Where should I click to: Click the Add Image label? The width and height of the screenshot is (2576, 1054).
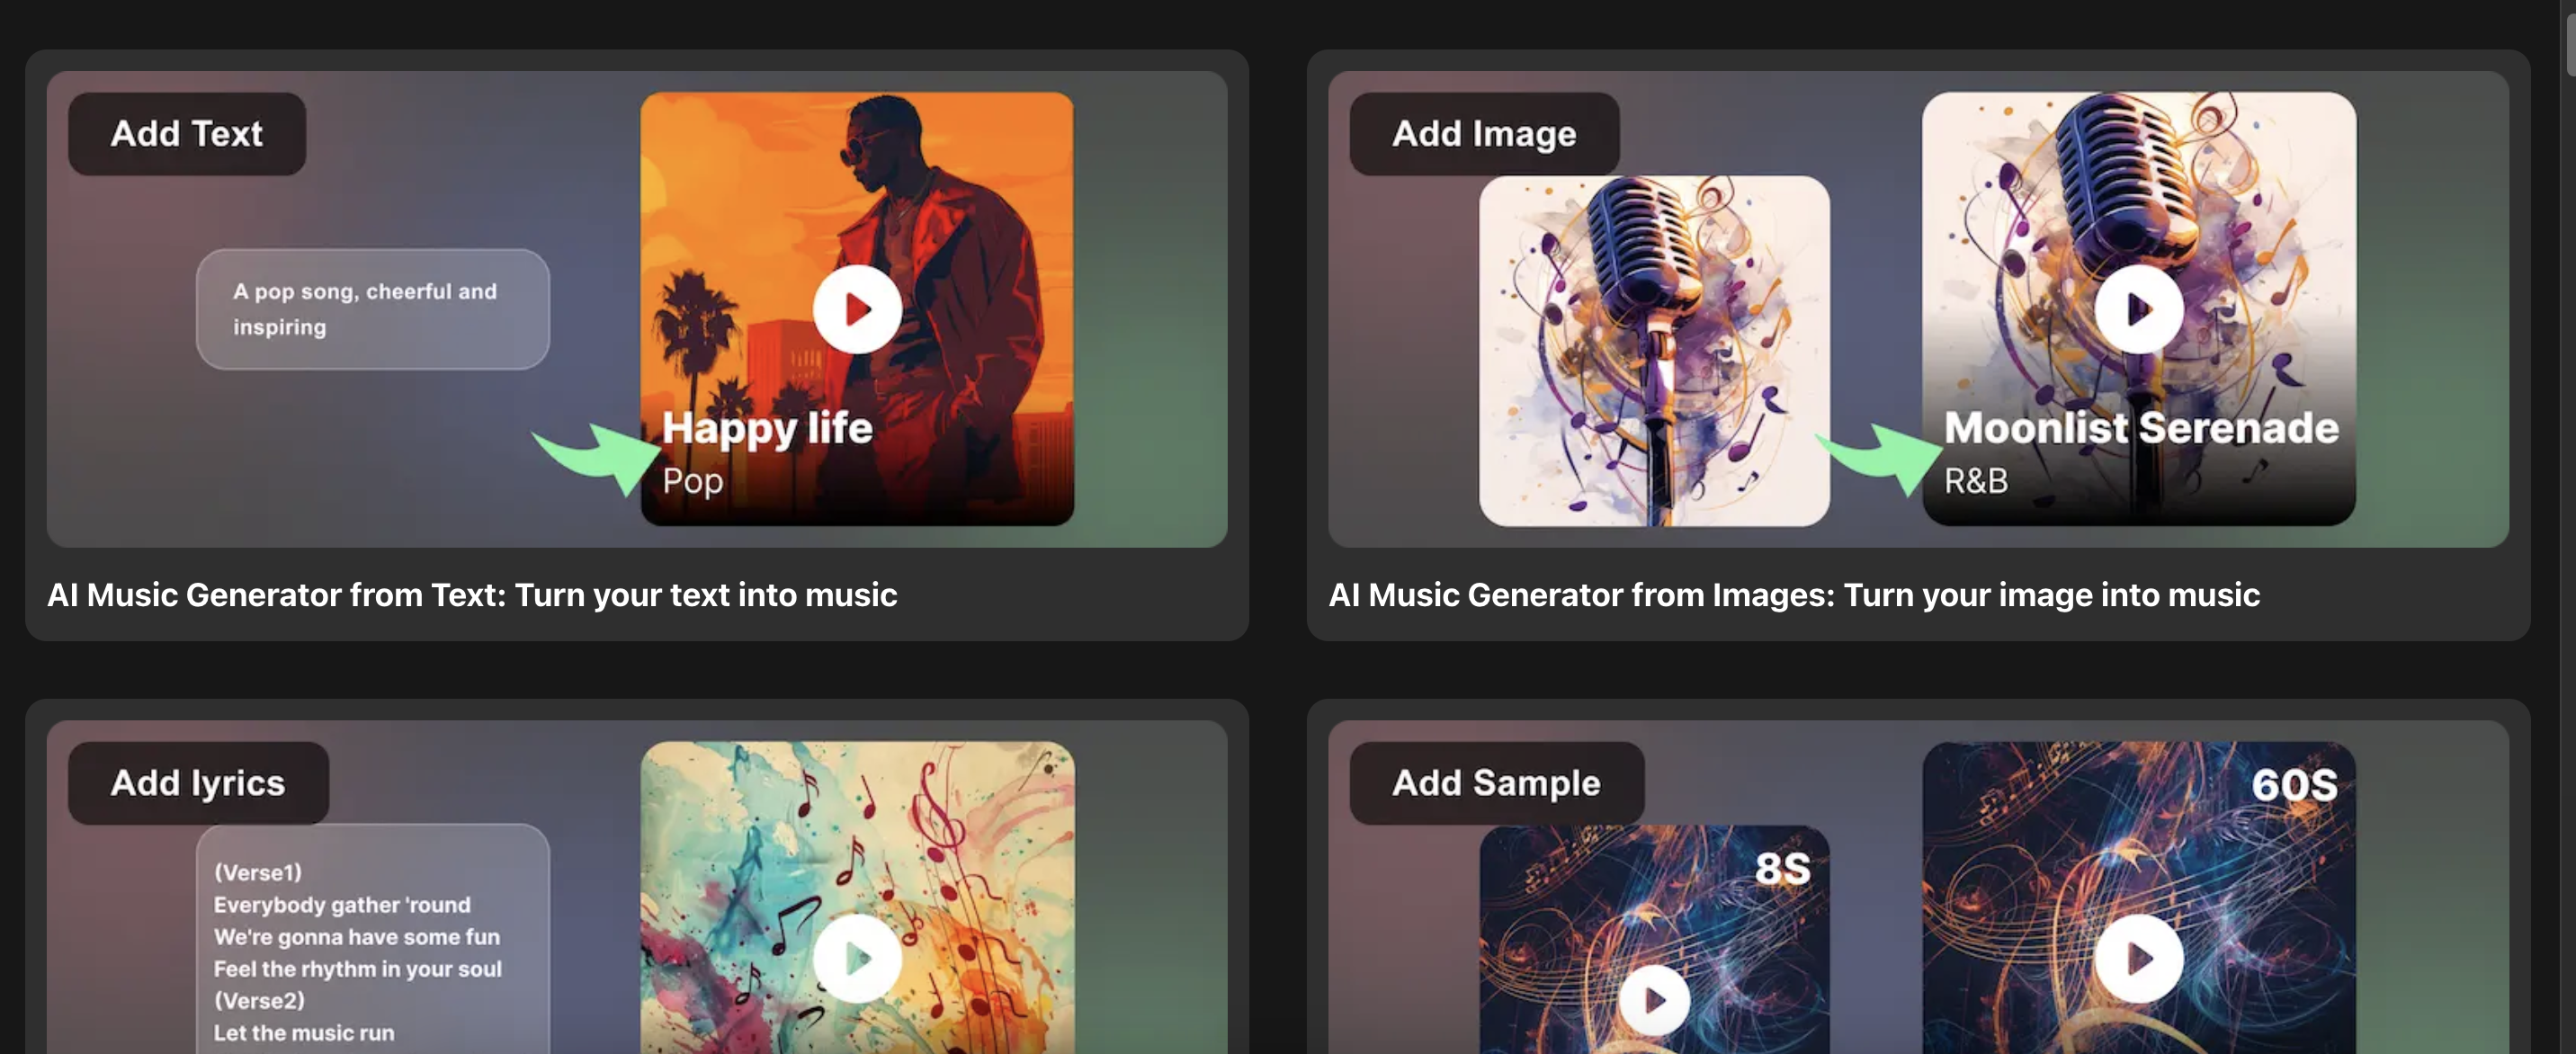tap(1483, 134)
